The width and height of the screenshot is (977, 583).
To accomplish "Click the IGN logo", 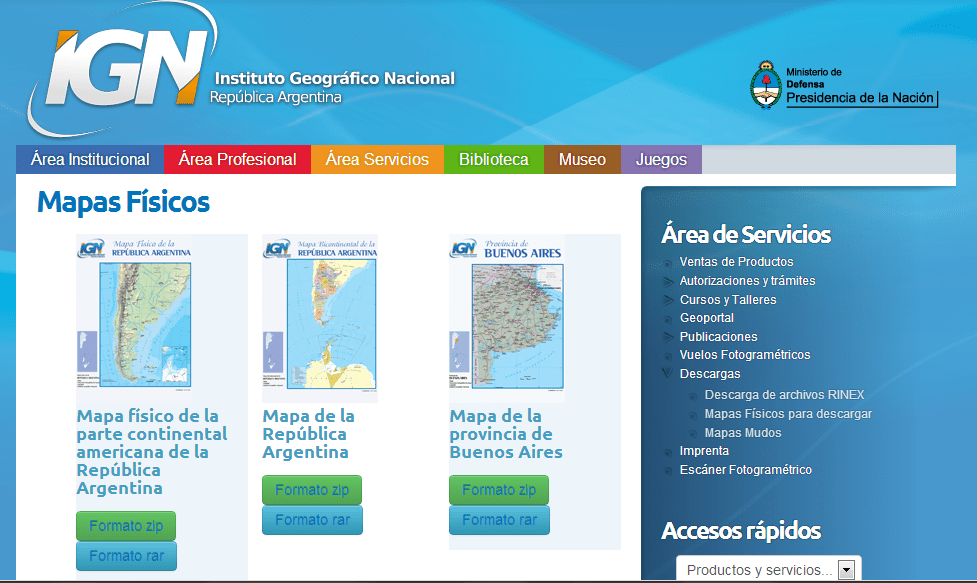I will (130, 65).
